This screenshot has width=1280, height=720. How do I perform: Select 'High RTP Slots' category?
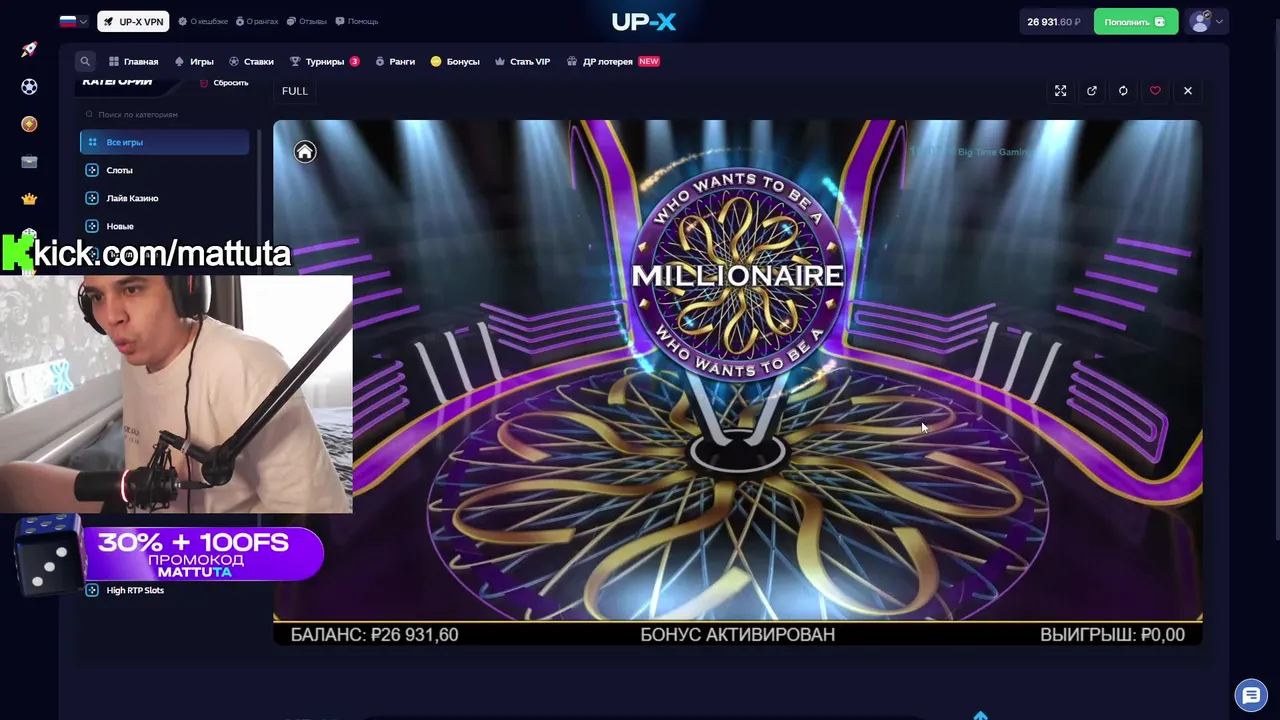[165, 590]
